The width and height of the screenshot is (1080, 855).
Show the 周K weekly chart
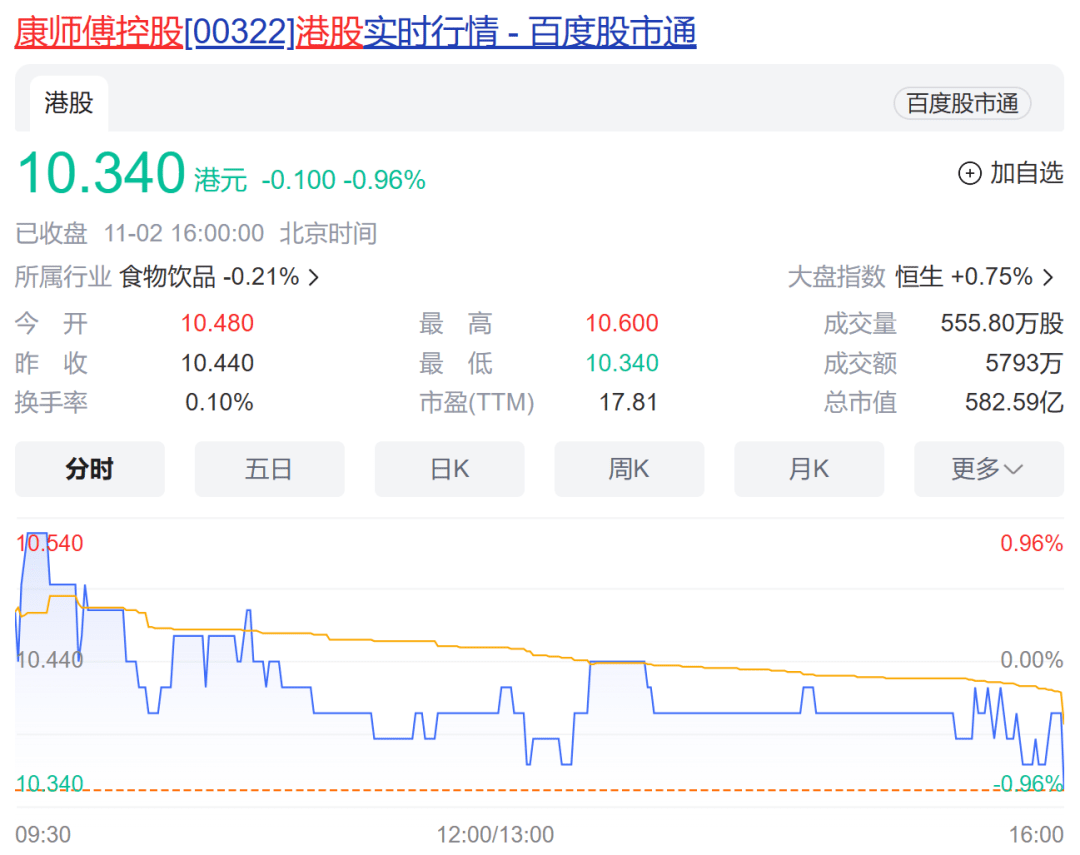click(629, 469)
